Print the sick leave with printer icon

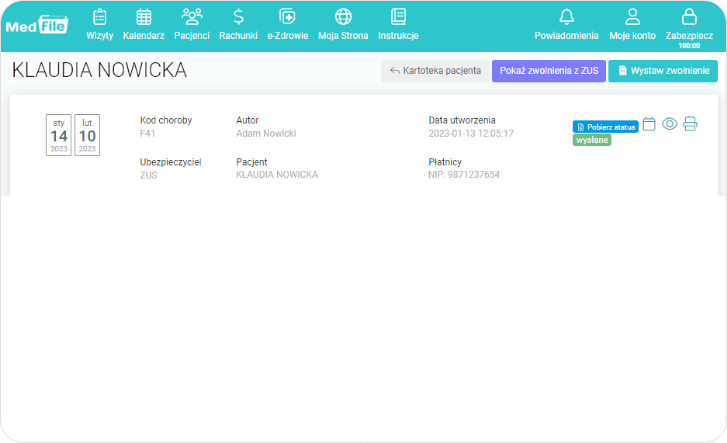coord(690,124)
